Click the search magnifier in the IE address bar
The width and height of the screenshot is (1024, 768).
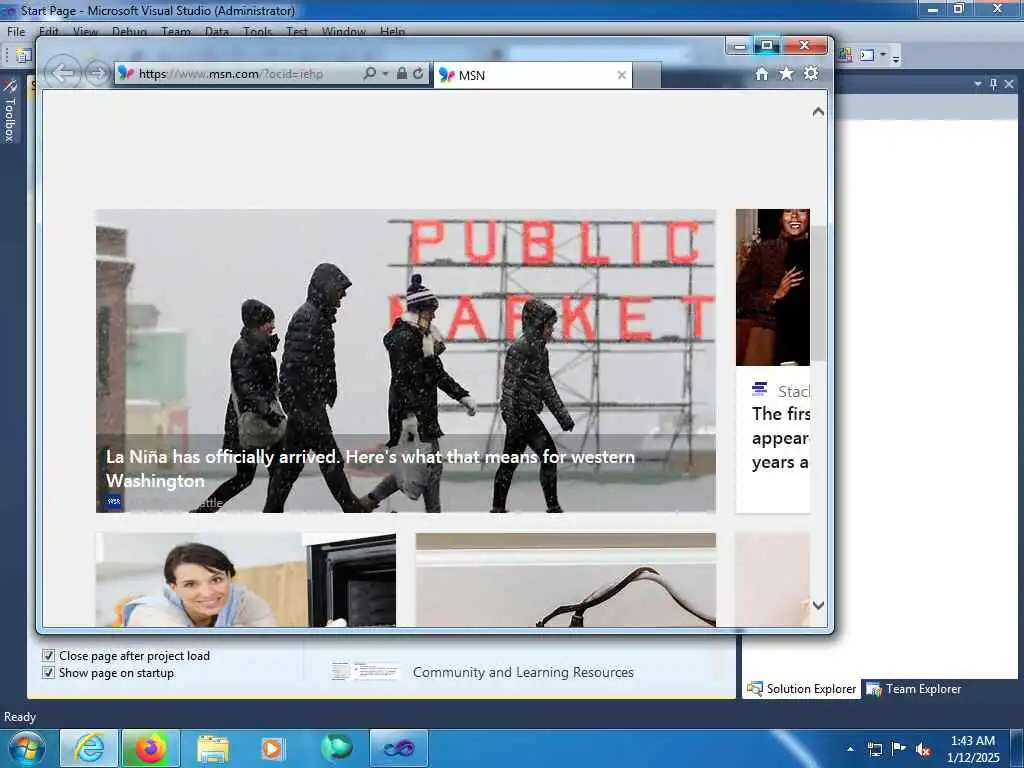tap(370, 73)
